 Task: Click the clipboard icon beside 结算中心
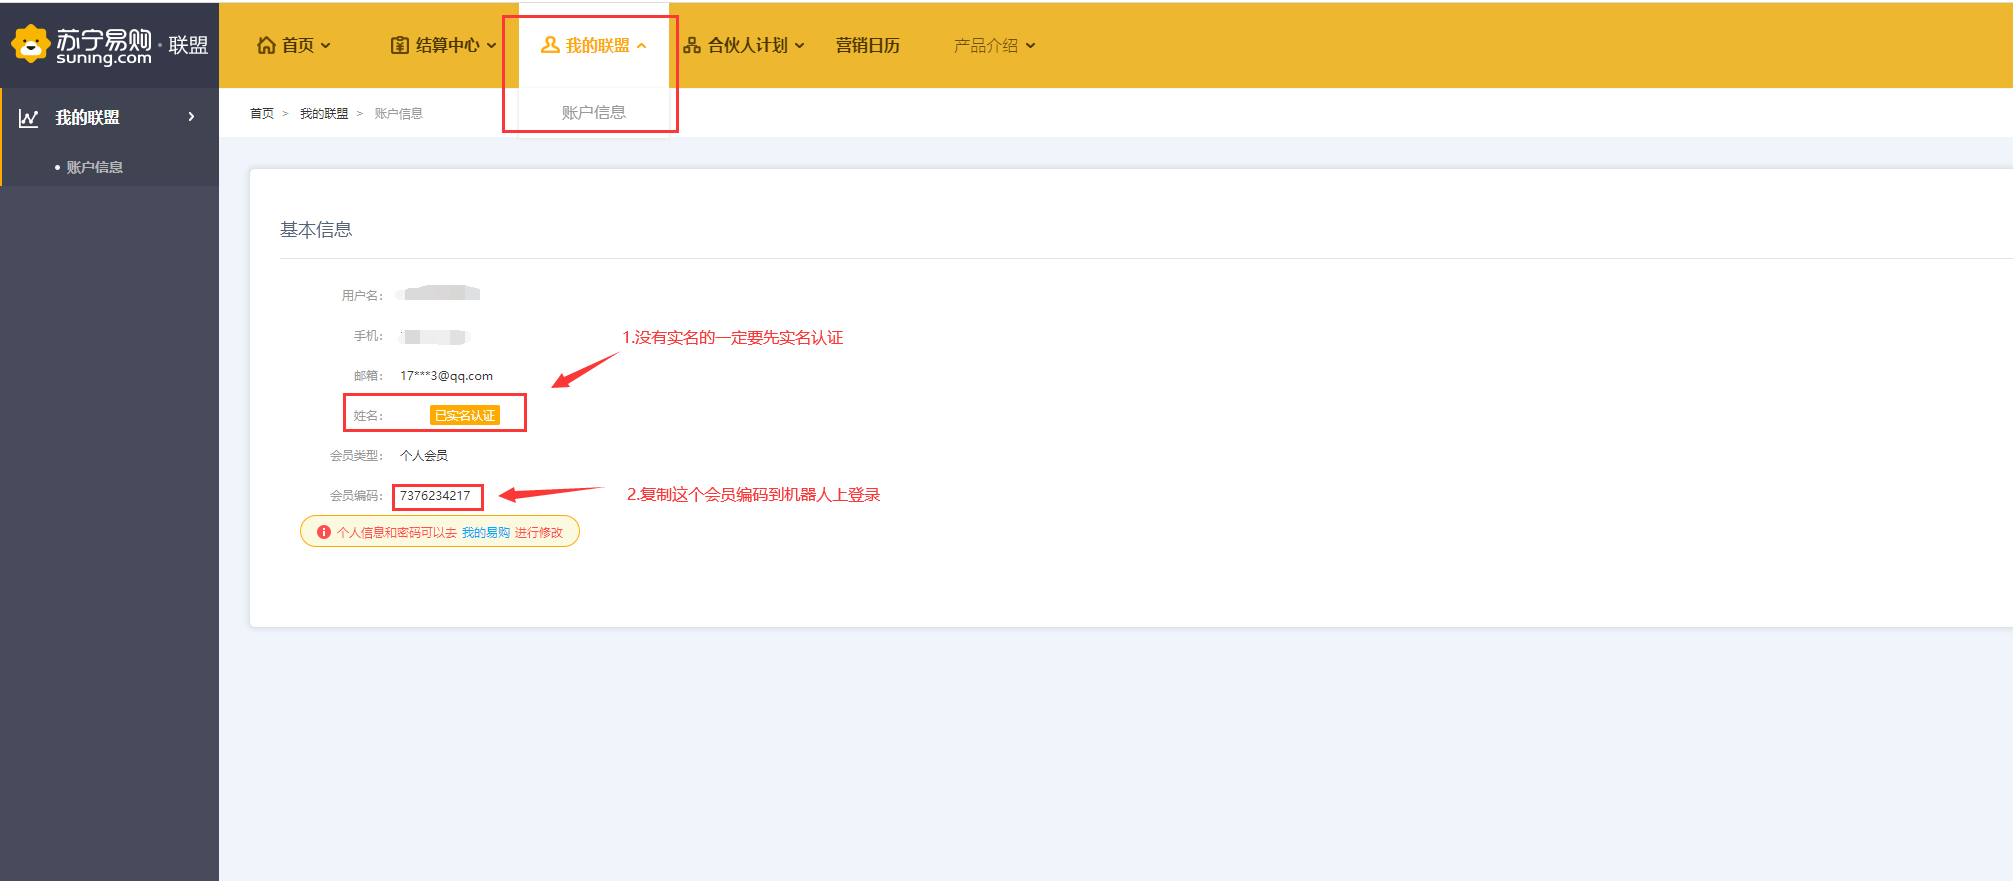tap(399, 45)
